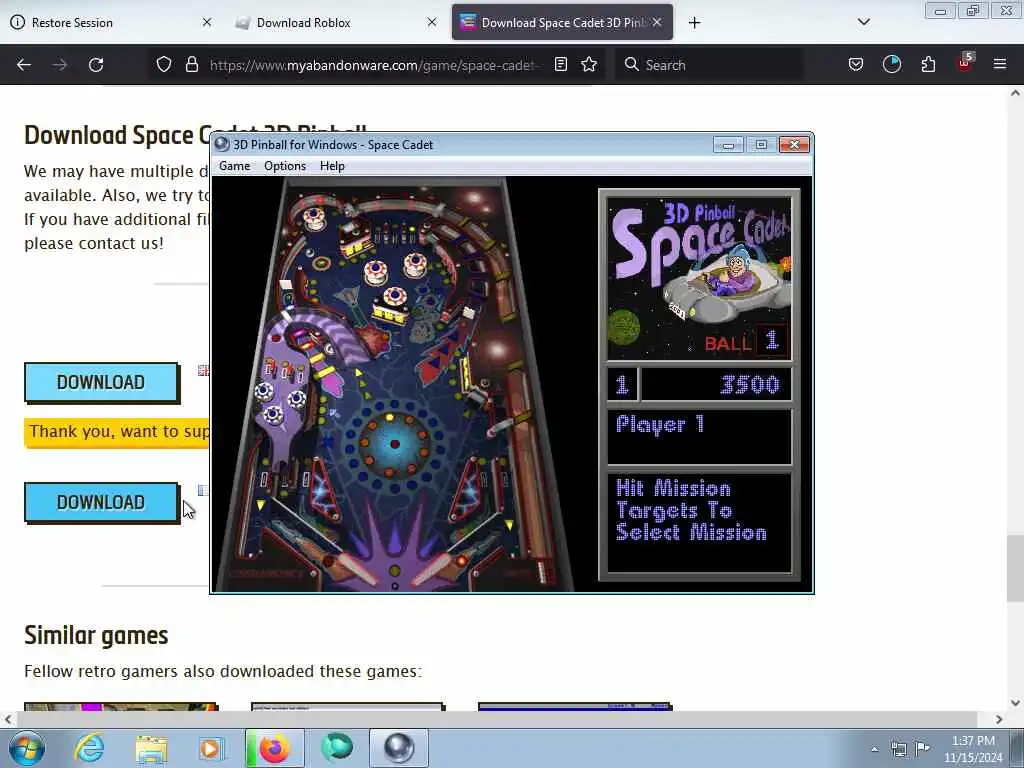Open the tracking protection shield icon
This screenshot has width=1024, height=768.
[164, 65]
